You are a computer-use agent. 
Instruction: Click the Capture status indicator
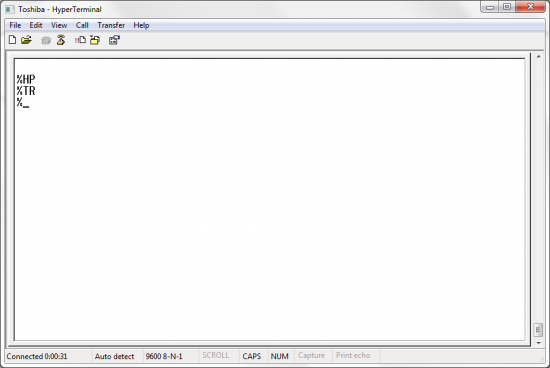[311, 356]
